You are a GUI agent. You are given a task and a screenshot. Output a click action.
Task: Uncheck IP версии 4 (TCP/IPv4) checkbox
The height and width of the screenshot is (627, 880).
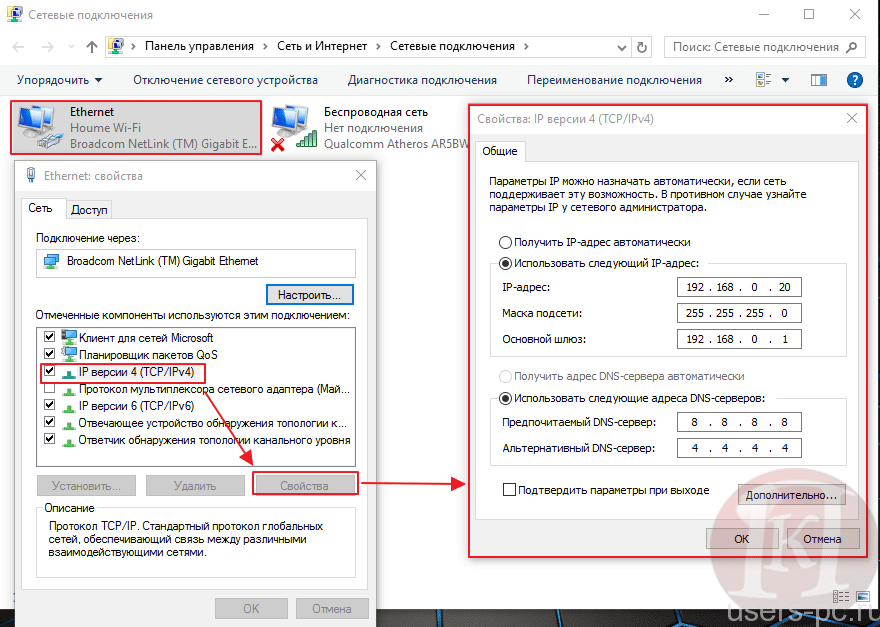coord(50,372)
